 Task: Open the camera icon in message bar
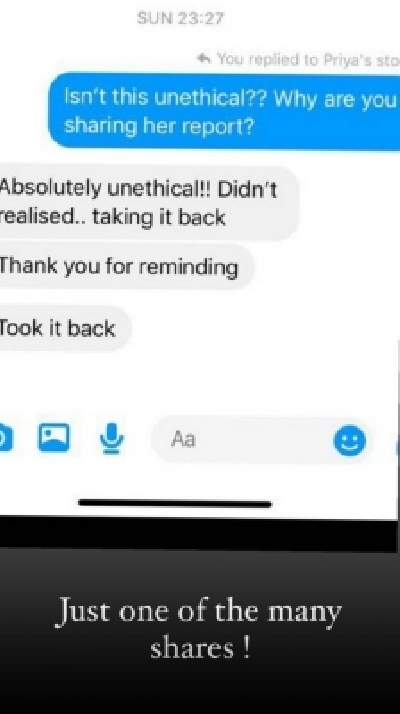point(5,439)
